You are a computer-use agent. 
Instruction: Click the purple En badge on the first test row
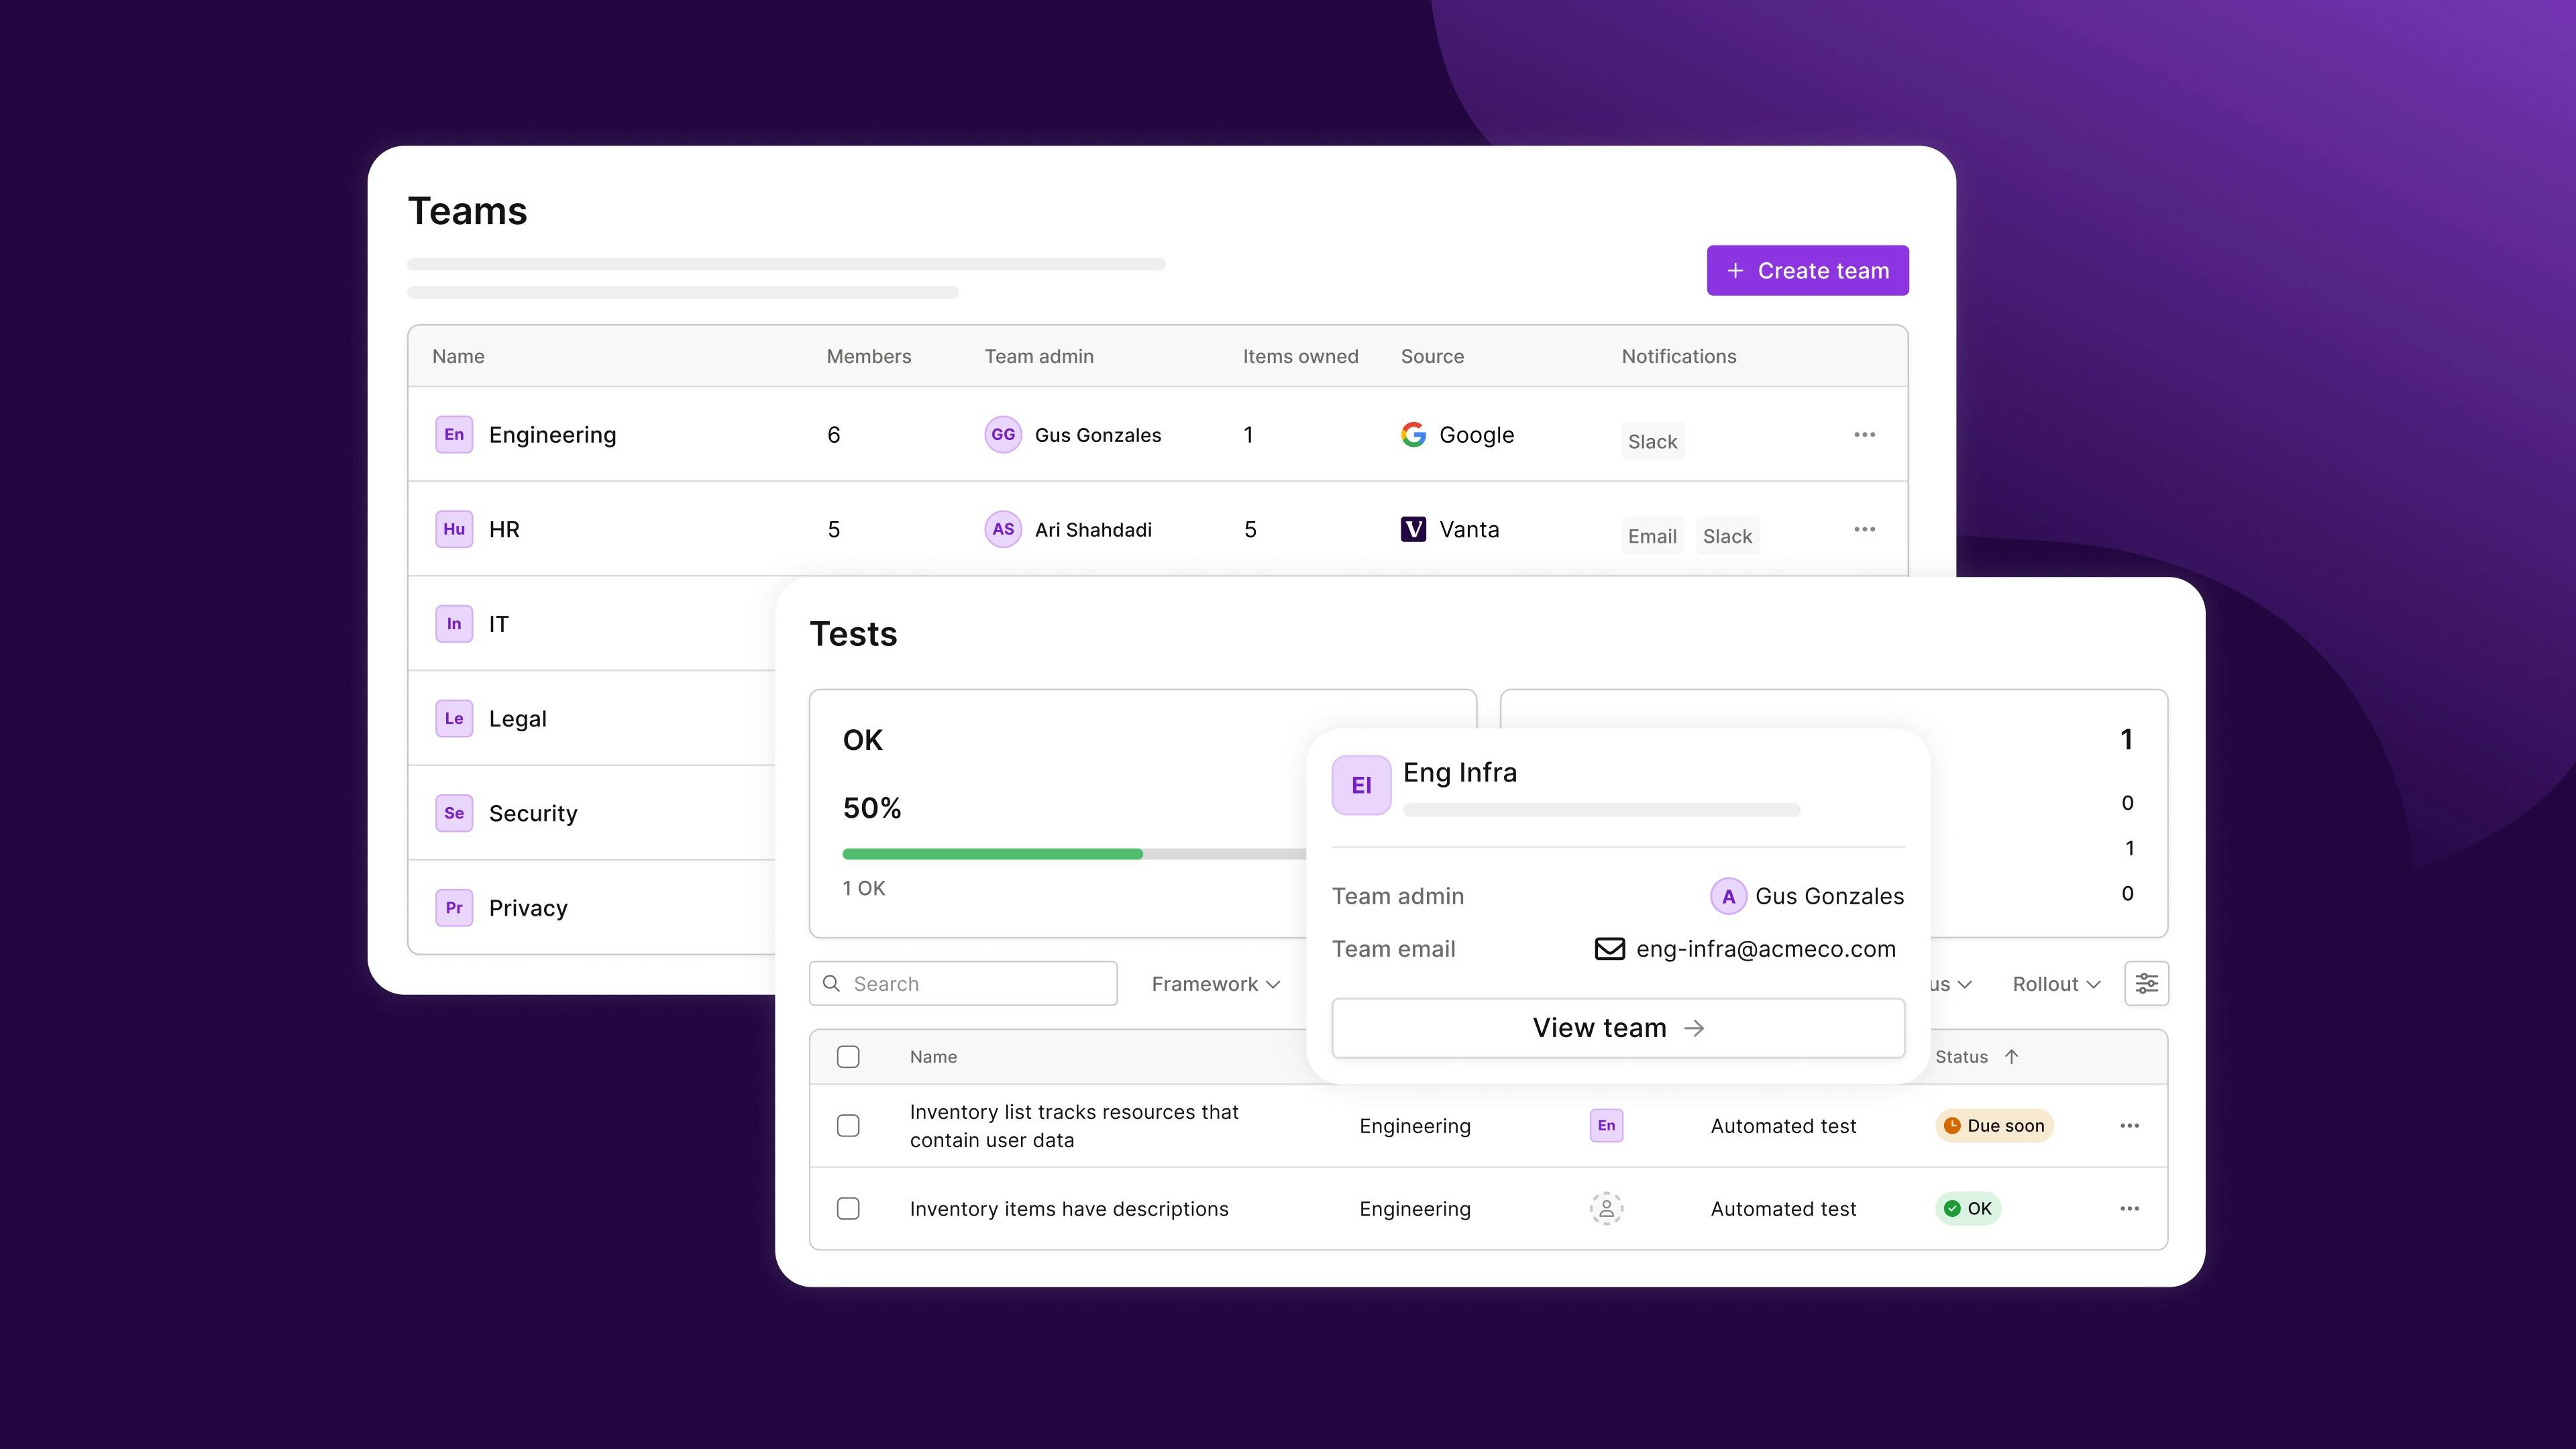point(1606,1125)
